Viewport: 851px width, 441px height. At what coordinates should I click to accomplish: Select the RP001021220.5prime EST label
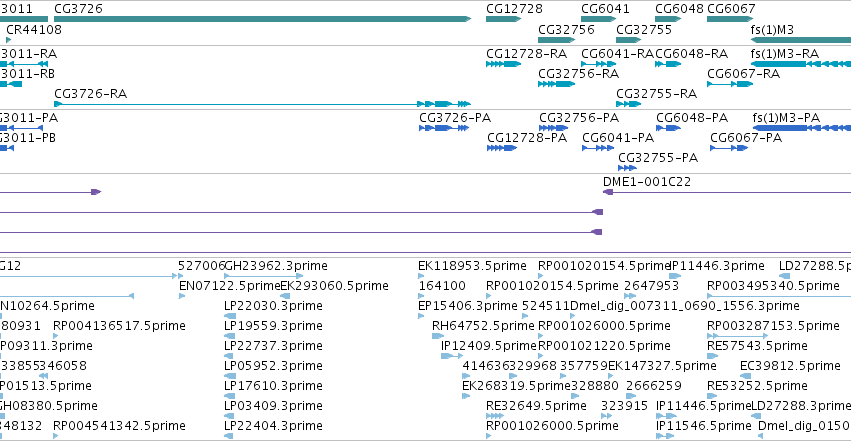coord(604,346)
